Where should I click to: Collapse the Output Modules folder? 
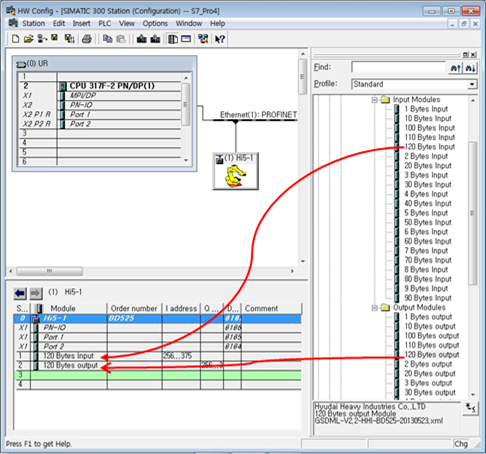(x=375, y=308)
